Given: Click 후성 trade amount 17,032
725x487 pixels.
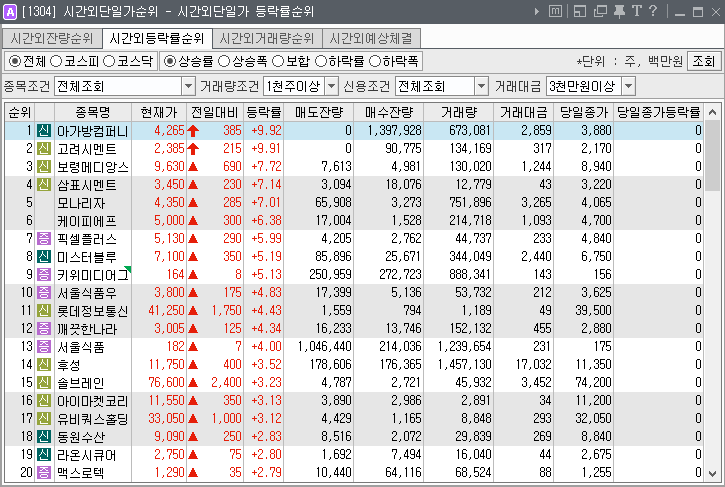Looking at the screenshot, I should 534,365.
